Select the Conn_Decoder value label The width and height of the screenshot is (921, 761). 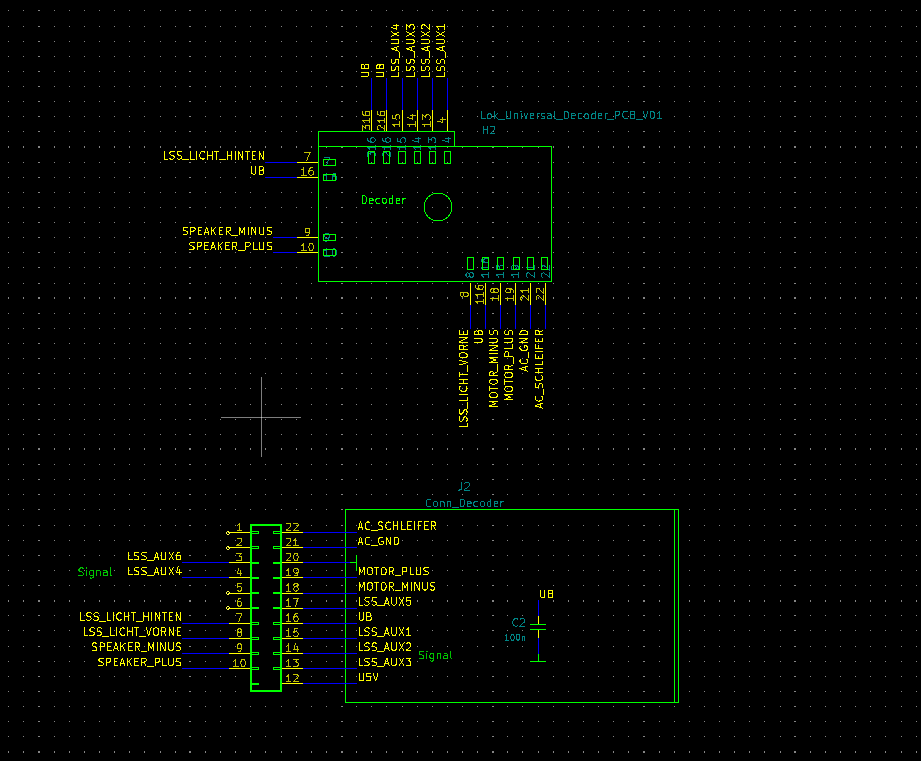pos(464,503)
